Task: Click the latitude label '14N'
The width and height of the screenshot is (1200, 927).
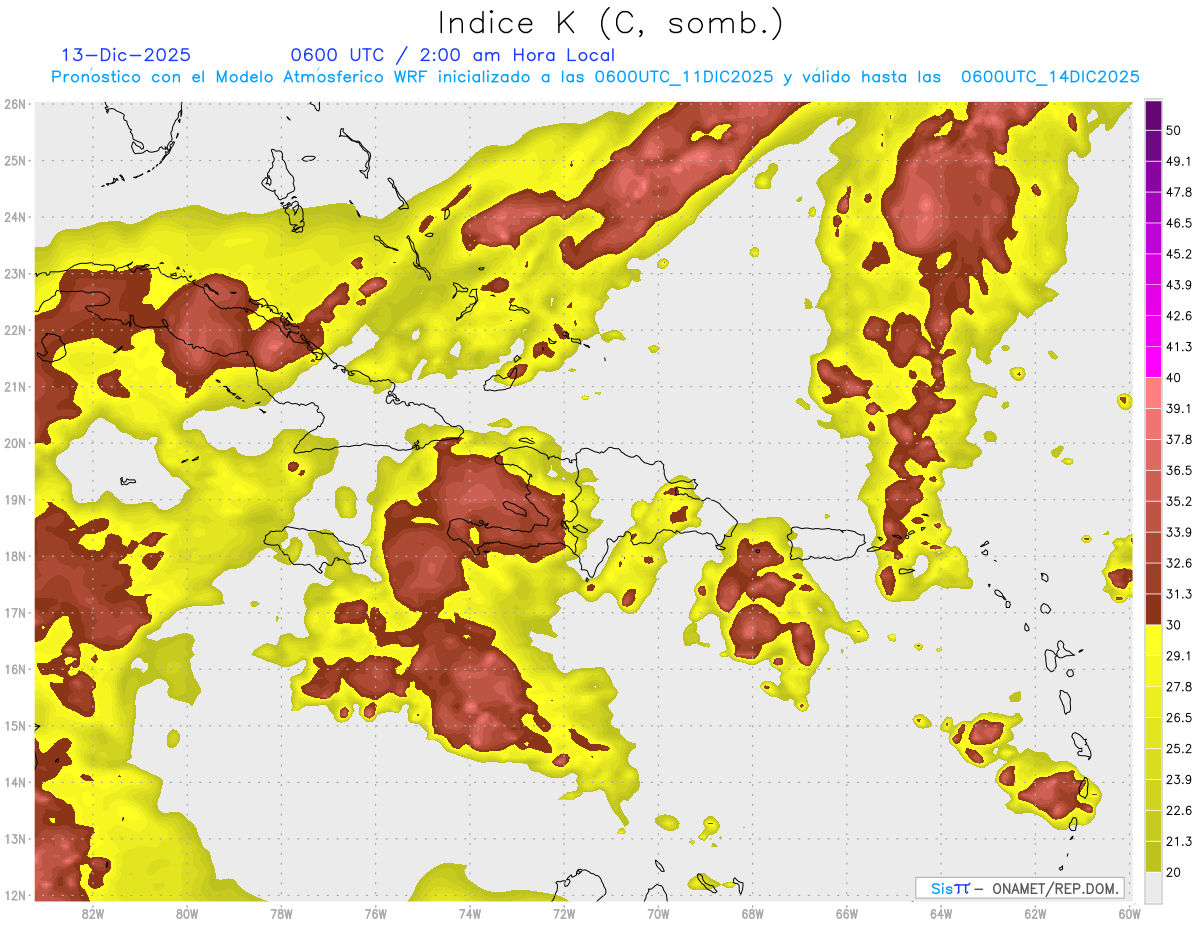Action: click(x=15, y=782)
